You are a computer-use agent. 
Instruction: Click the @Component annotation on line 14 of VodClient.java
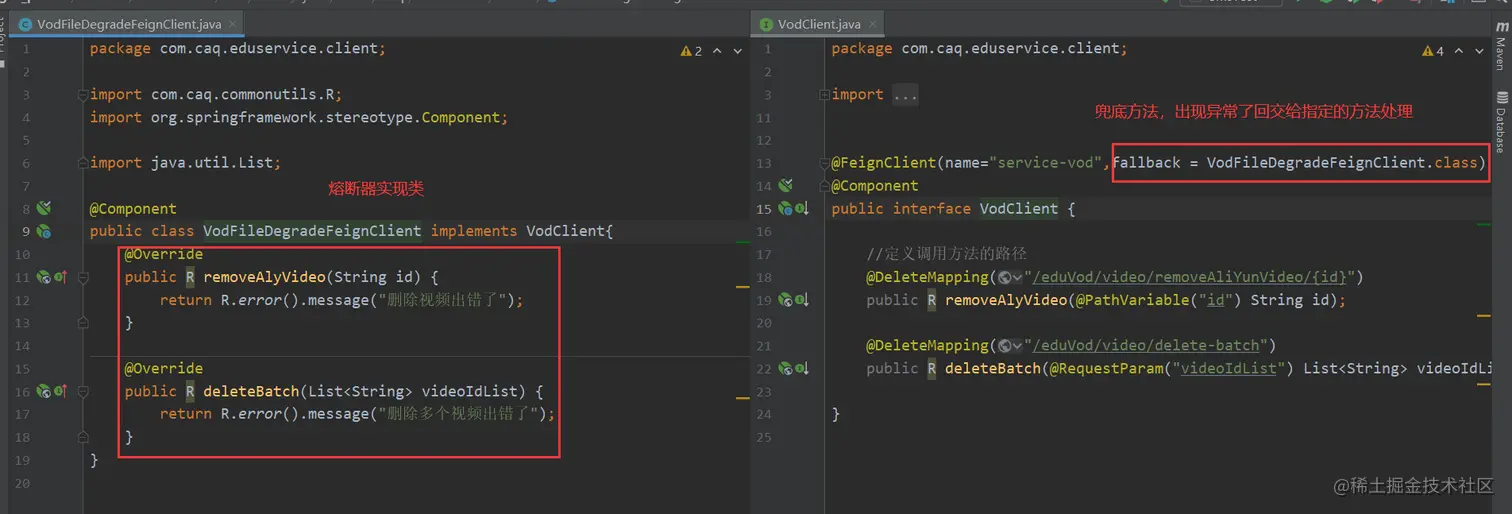click(x=875, y=186)
